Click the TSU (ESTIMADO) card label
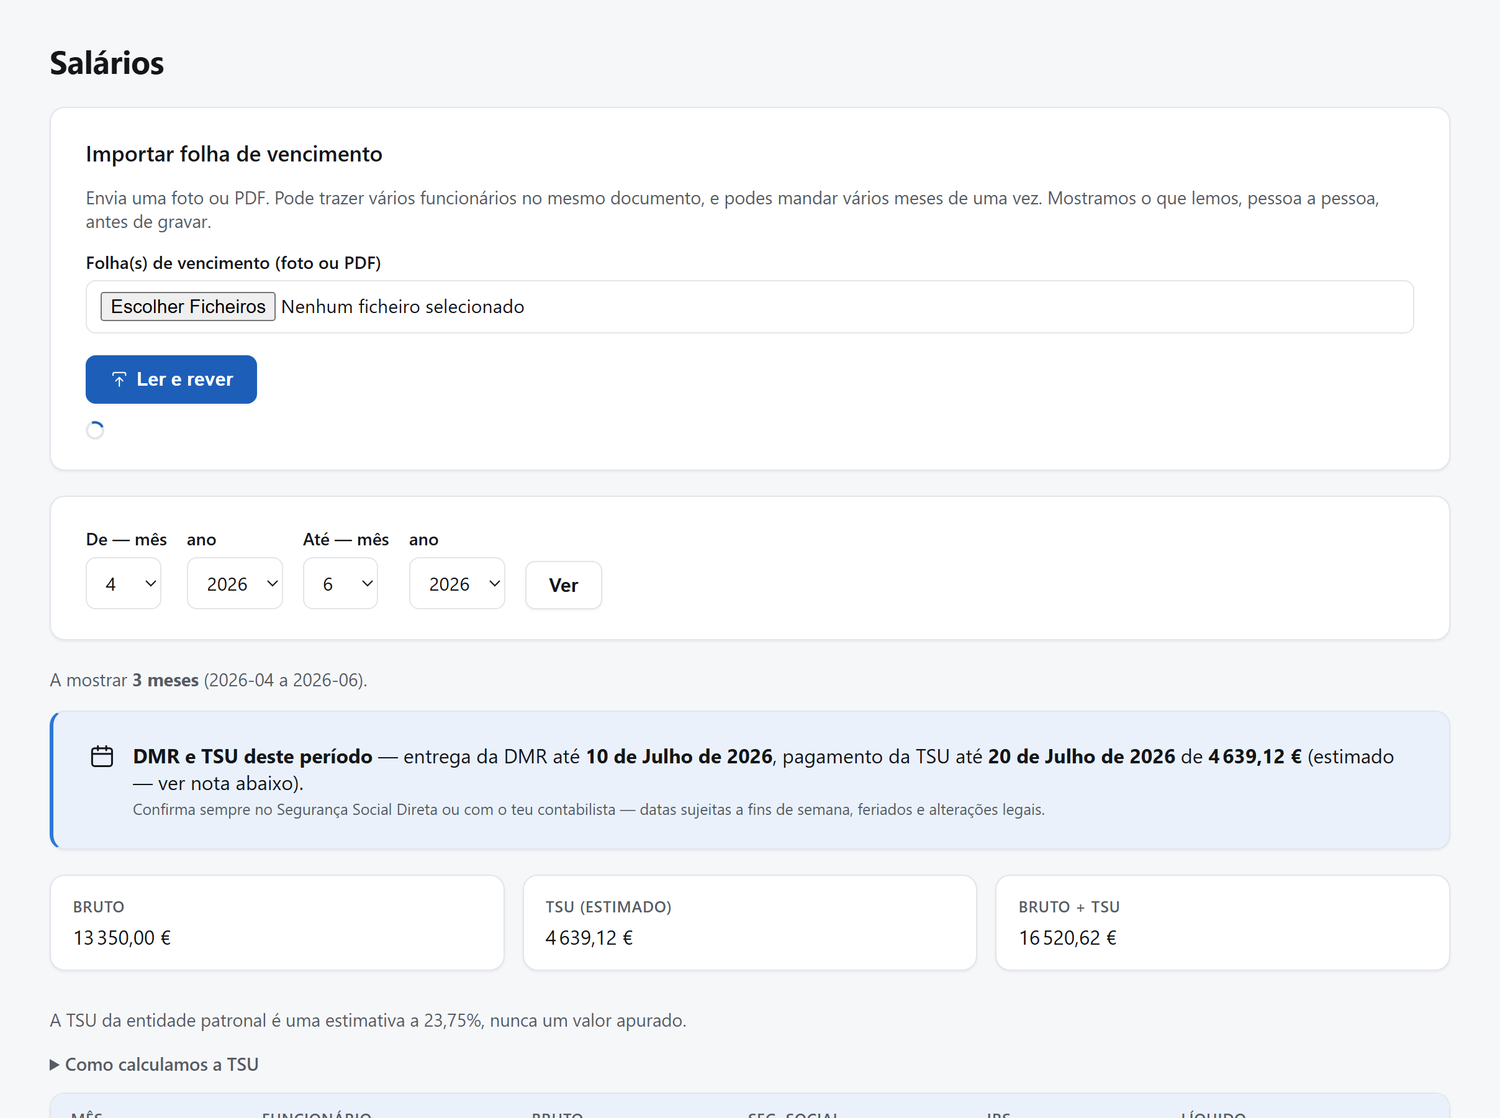This screenshot has height=1118, width=1500. pyautogui.click(x=608, y=907)
